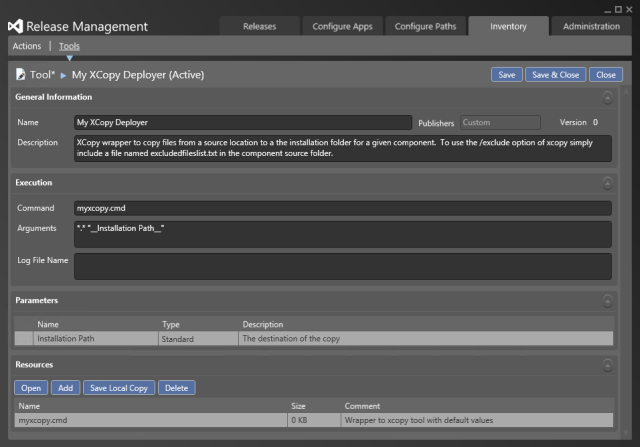Click the vertical scrollbar down arrow
This screenshot has width=640, height=447.
pyautogui.click(x=626, y=433)
